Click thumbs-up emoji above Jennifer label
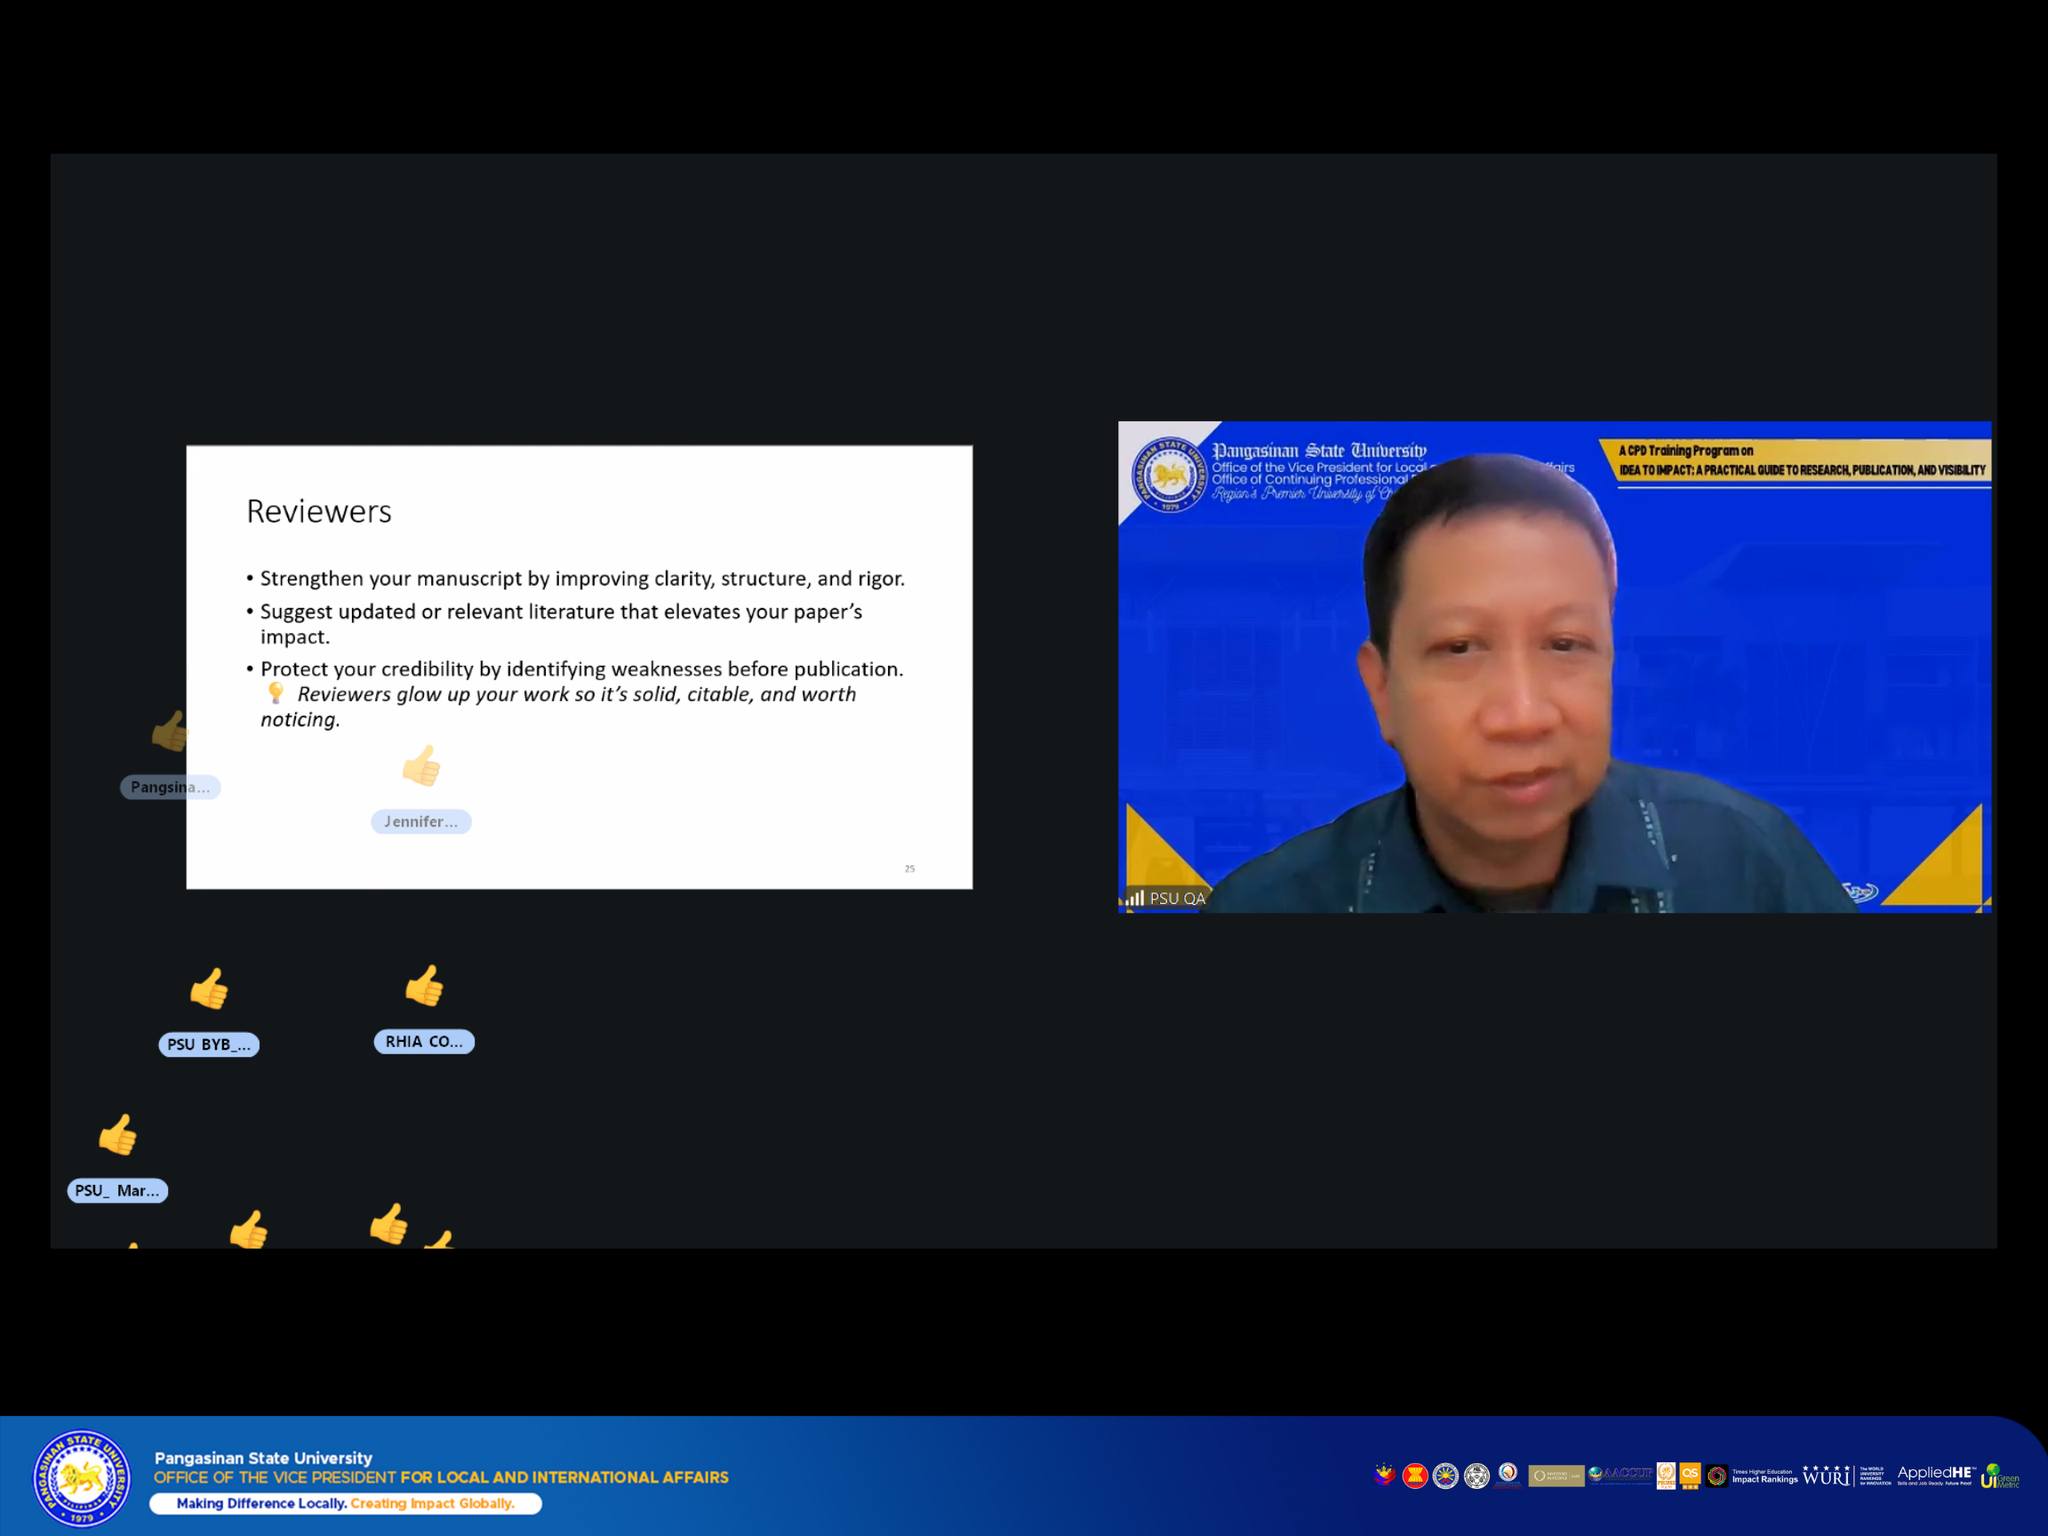The height and width of the screenshot is (1536, 2048). 421,766
